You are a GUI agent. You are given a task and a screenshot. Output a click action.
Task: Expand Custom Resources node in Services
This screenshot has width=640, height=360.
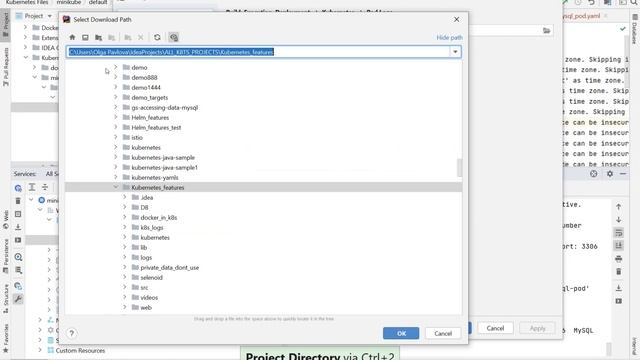(x=40, y=350)
